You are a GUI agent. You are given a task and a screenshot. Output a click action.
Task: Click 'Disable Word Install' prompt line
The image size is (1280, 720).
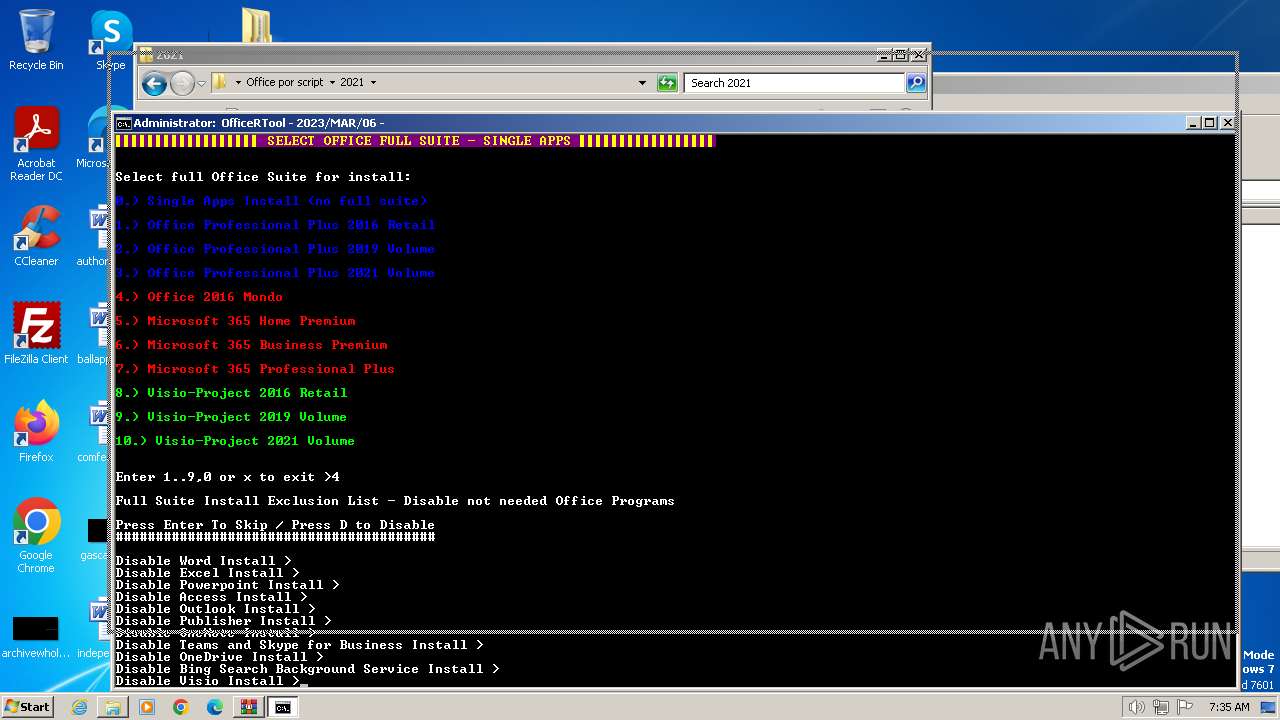pyautogui.click(x=203, y=561)
